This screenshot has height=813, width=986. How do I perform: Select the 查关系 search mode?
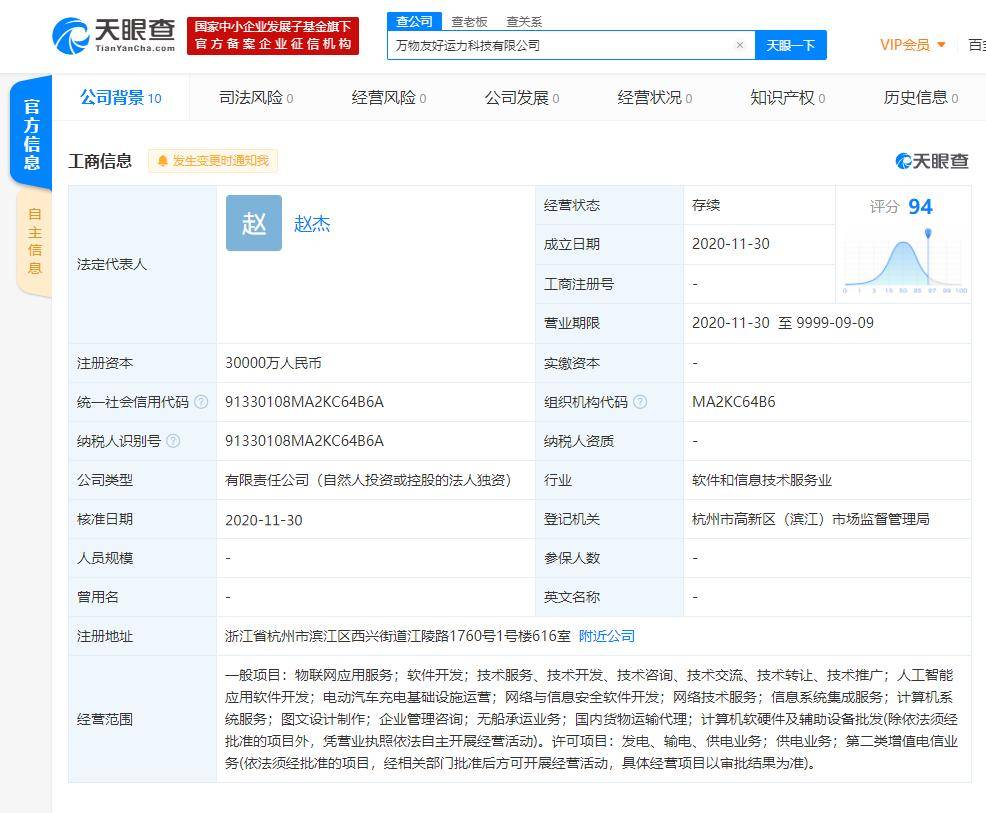[x=524, y=21]
